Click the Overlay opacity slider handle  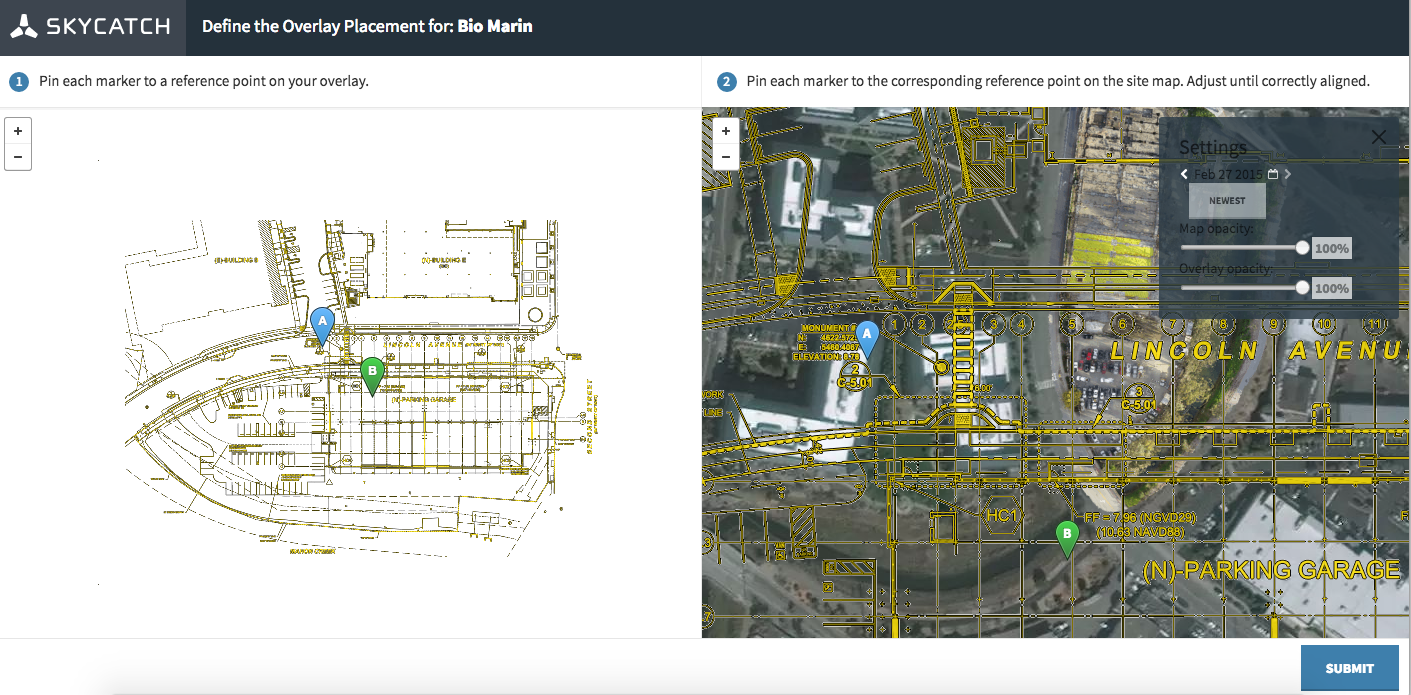1302,287
